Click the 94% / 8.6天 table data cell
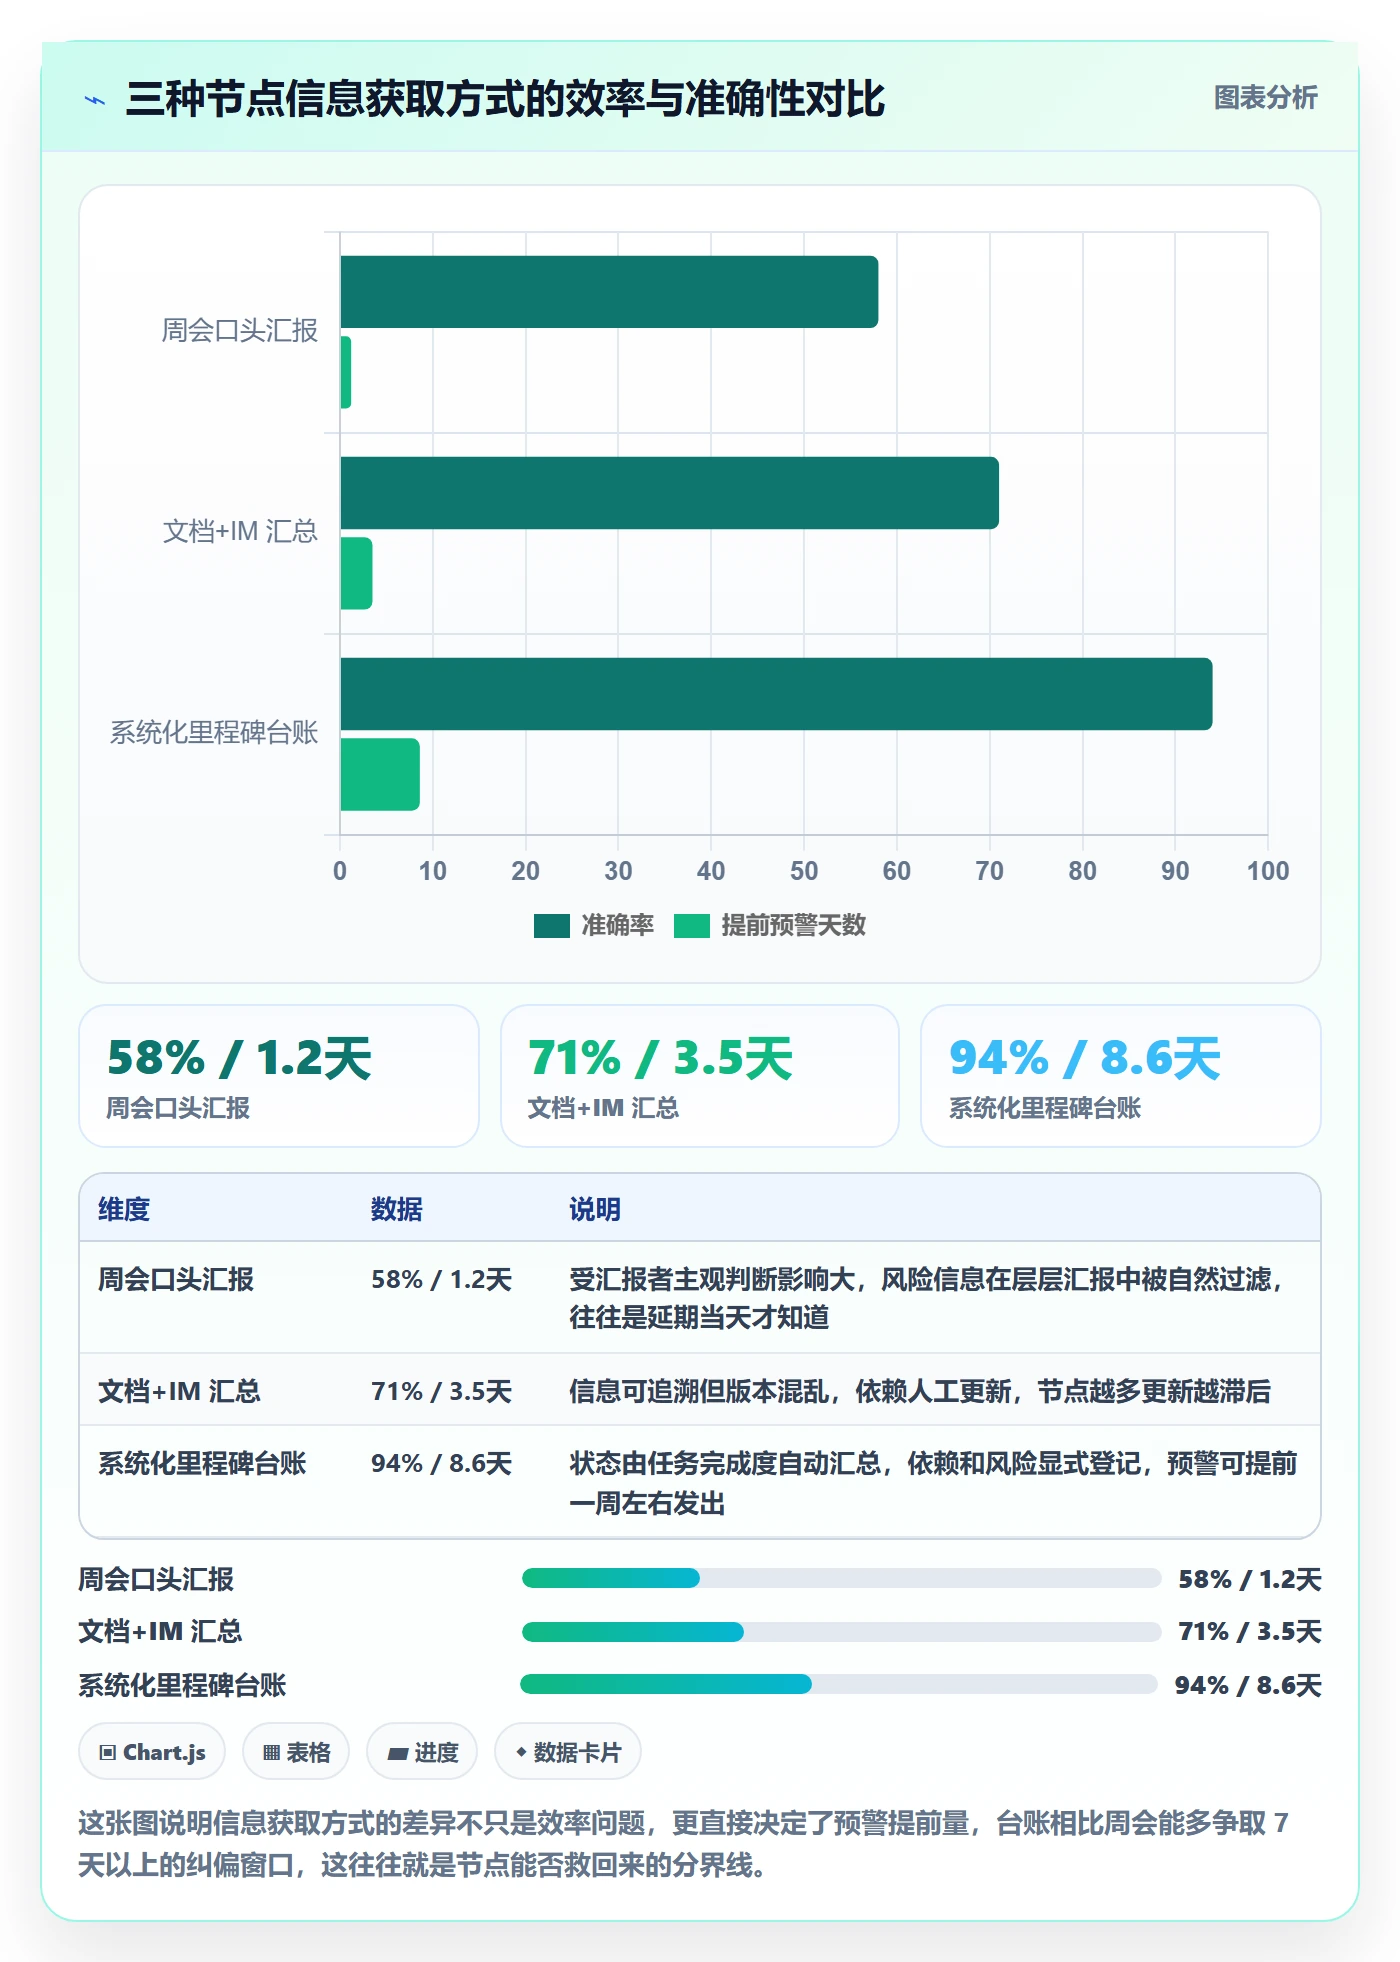The height and width of the screenshot is (1962, 1400). point(441,1464)
